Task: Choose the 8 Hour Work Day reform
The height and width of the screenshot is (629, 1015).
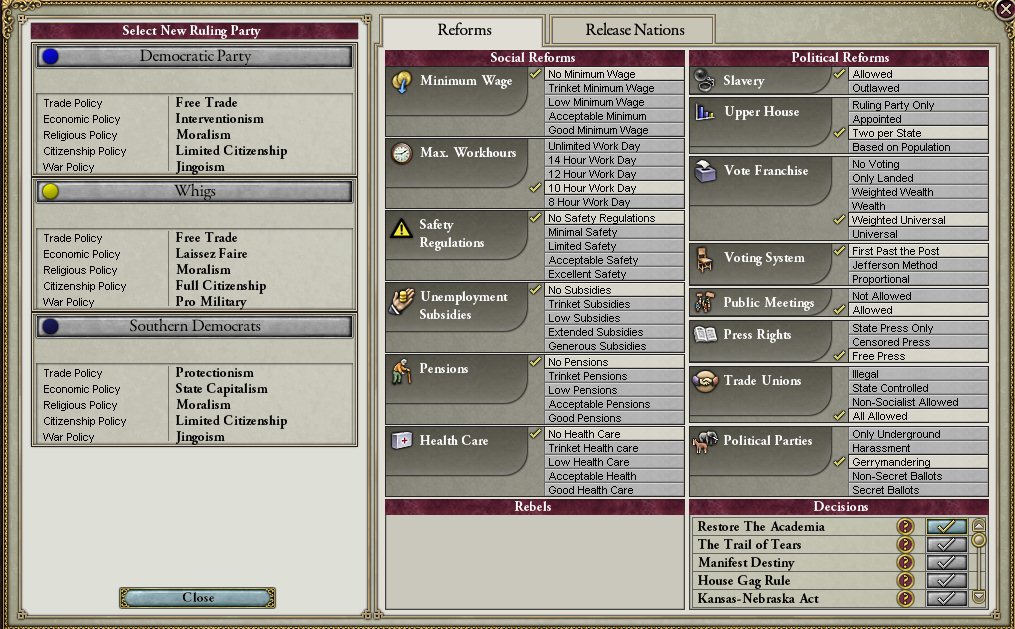Action: pos(614,202)
